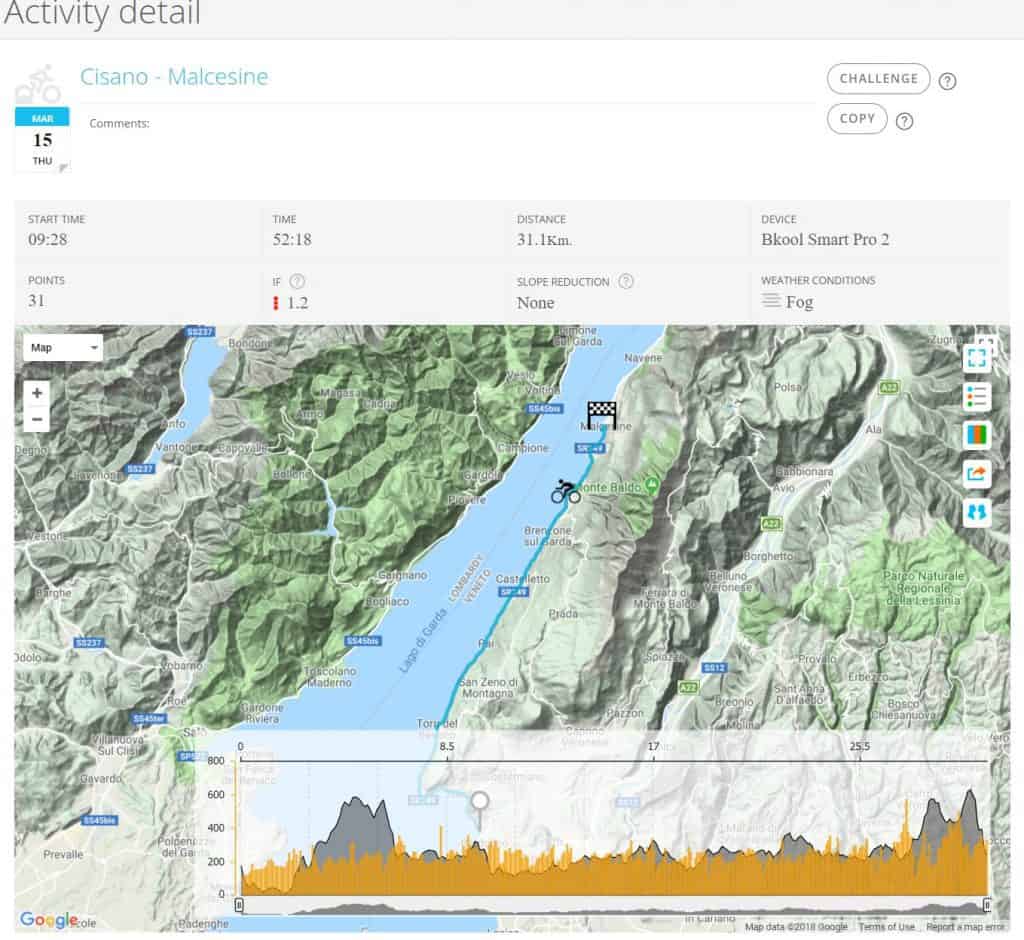The height and width of the screenshot is (940, 1024).
Task: Open the Cisano - Malcesine activity title
Action: point(174,77)
